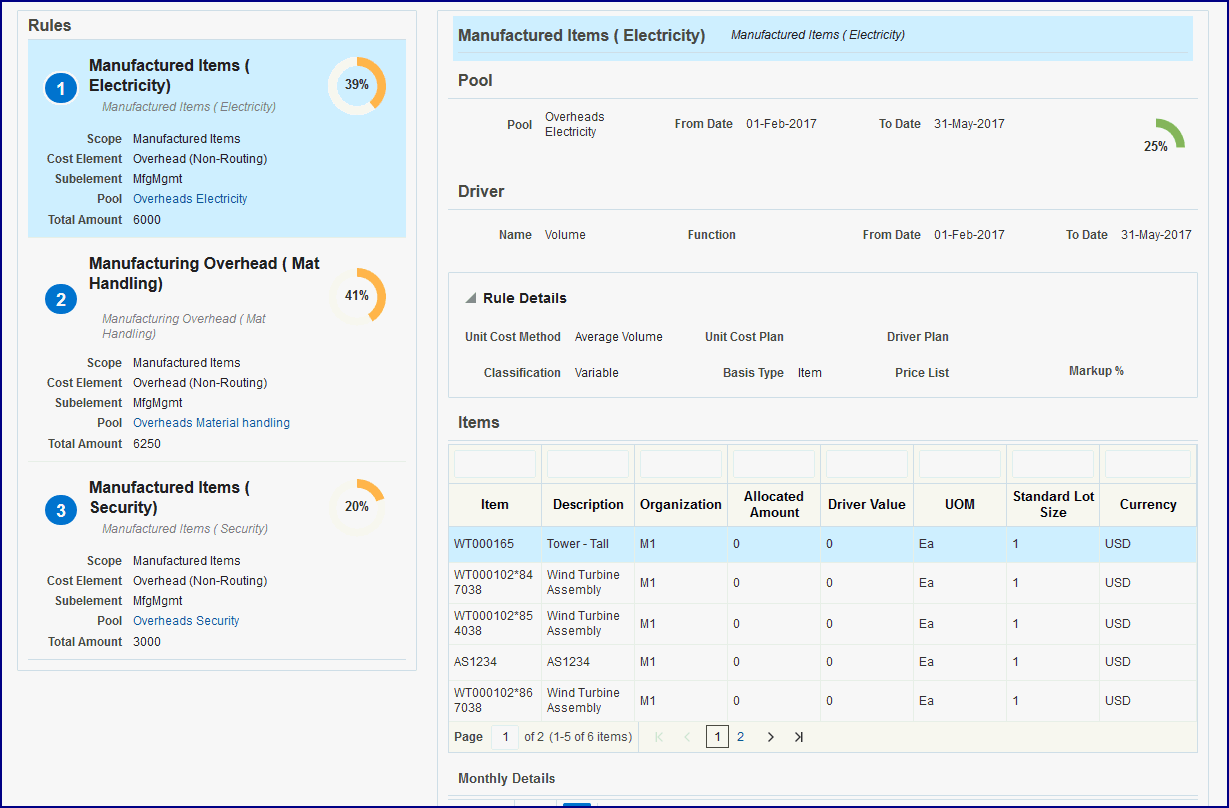Click the rule number 1 badge icon

[61, 89]
